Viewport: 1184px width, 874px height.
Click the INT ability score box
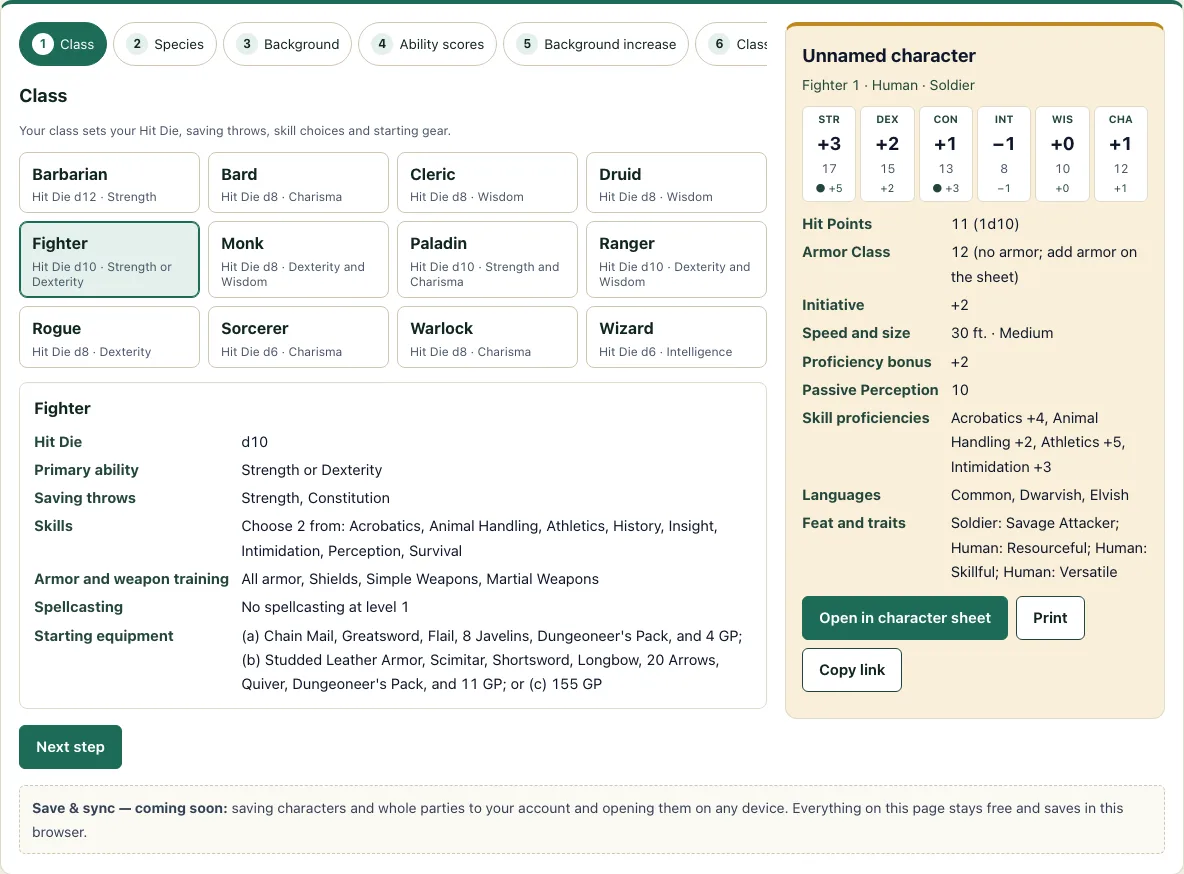click(1004, 154)
